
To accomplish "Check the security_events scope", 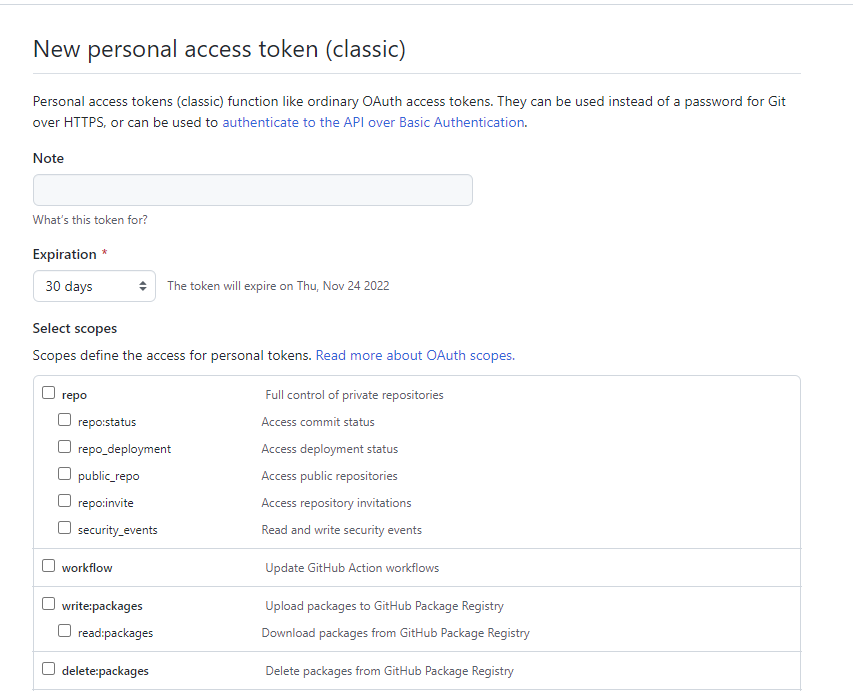I will (x=65, y=528).
